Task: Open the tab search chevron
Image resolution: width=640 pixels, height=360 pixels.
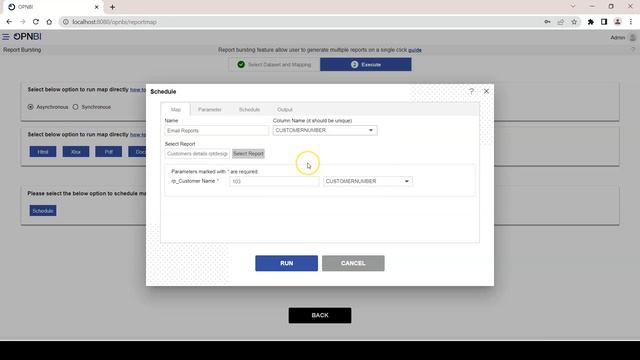Action: pyautogui.click(x=573, y=6)
